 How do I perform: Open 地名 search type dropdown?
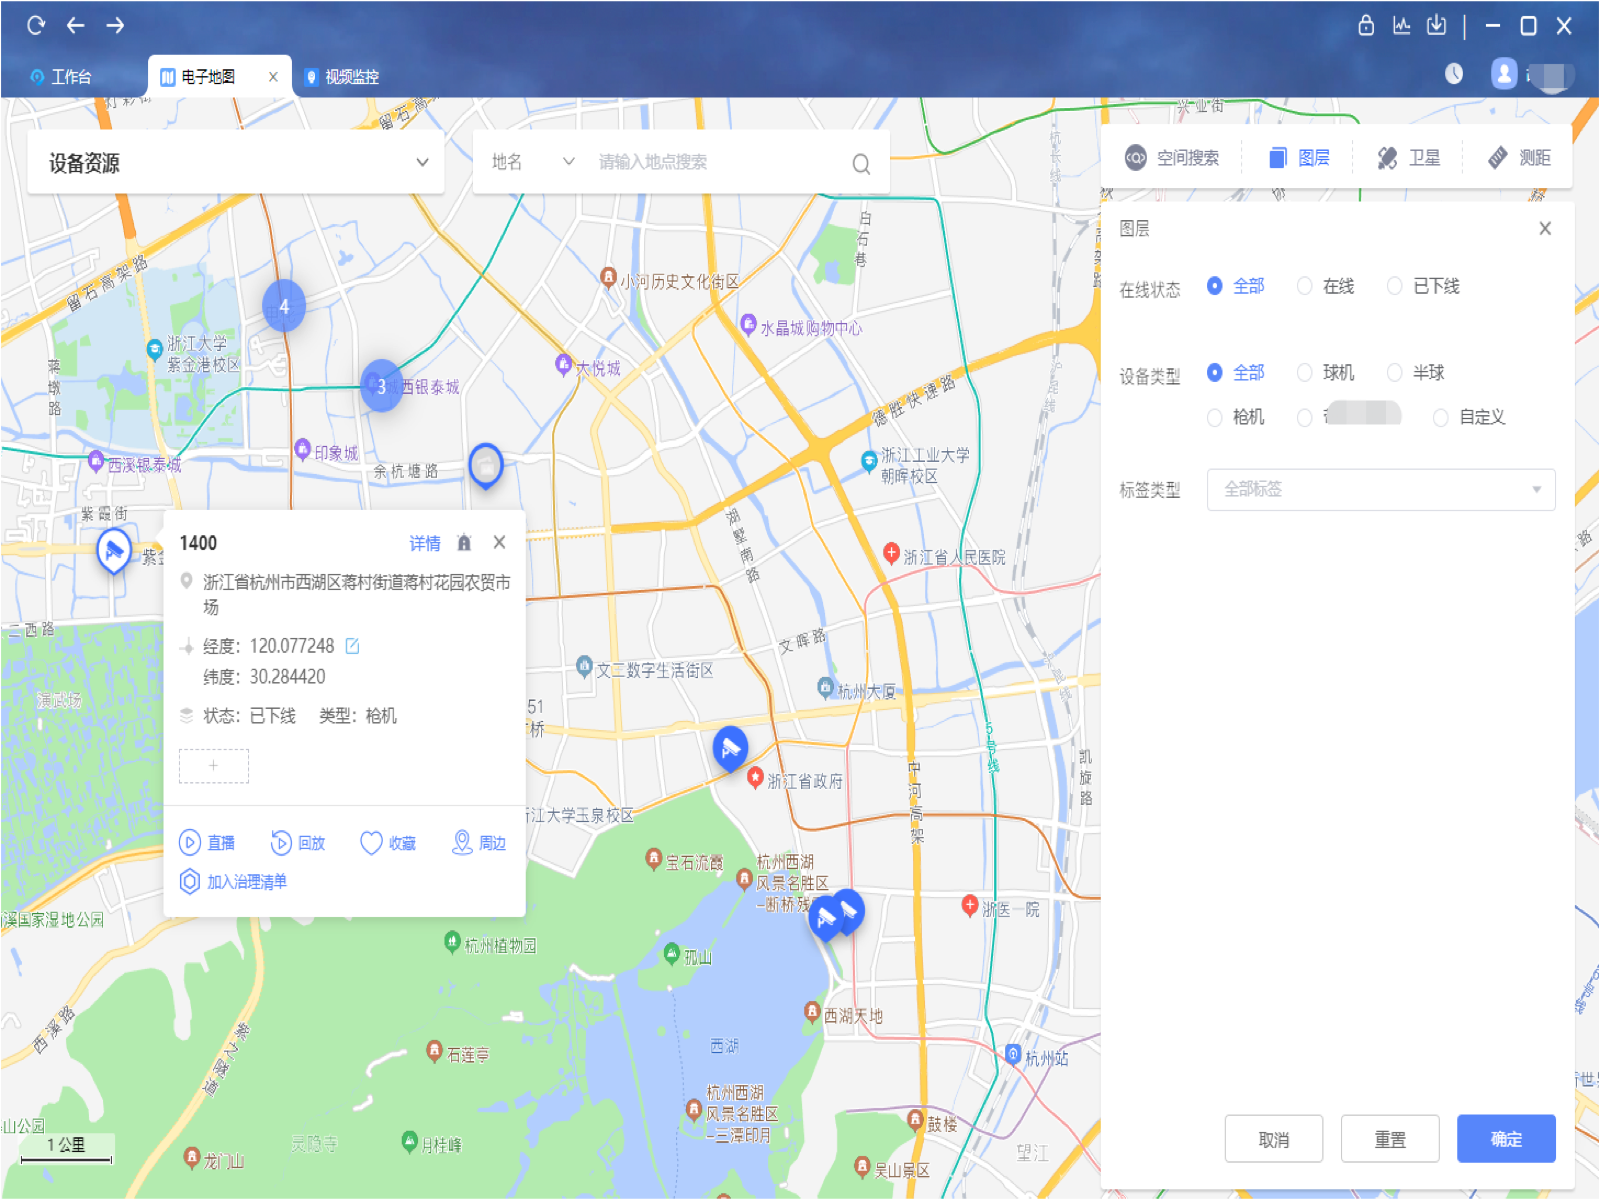[x=533, y=162]
